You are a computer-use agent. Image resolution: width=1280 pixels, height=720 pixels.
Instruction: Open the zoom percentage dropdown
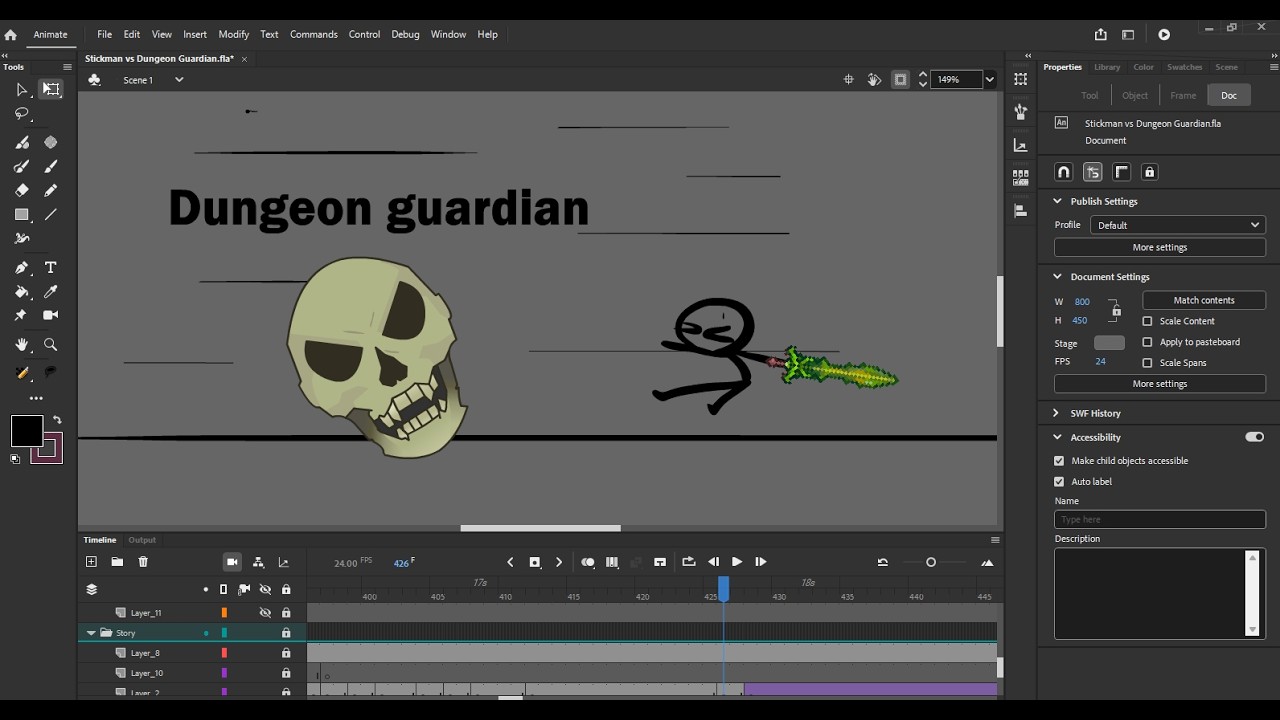tap(990, 80)
